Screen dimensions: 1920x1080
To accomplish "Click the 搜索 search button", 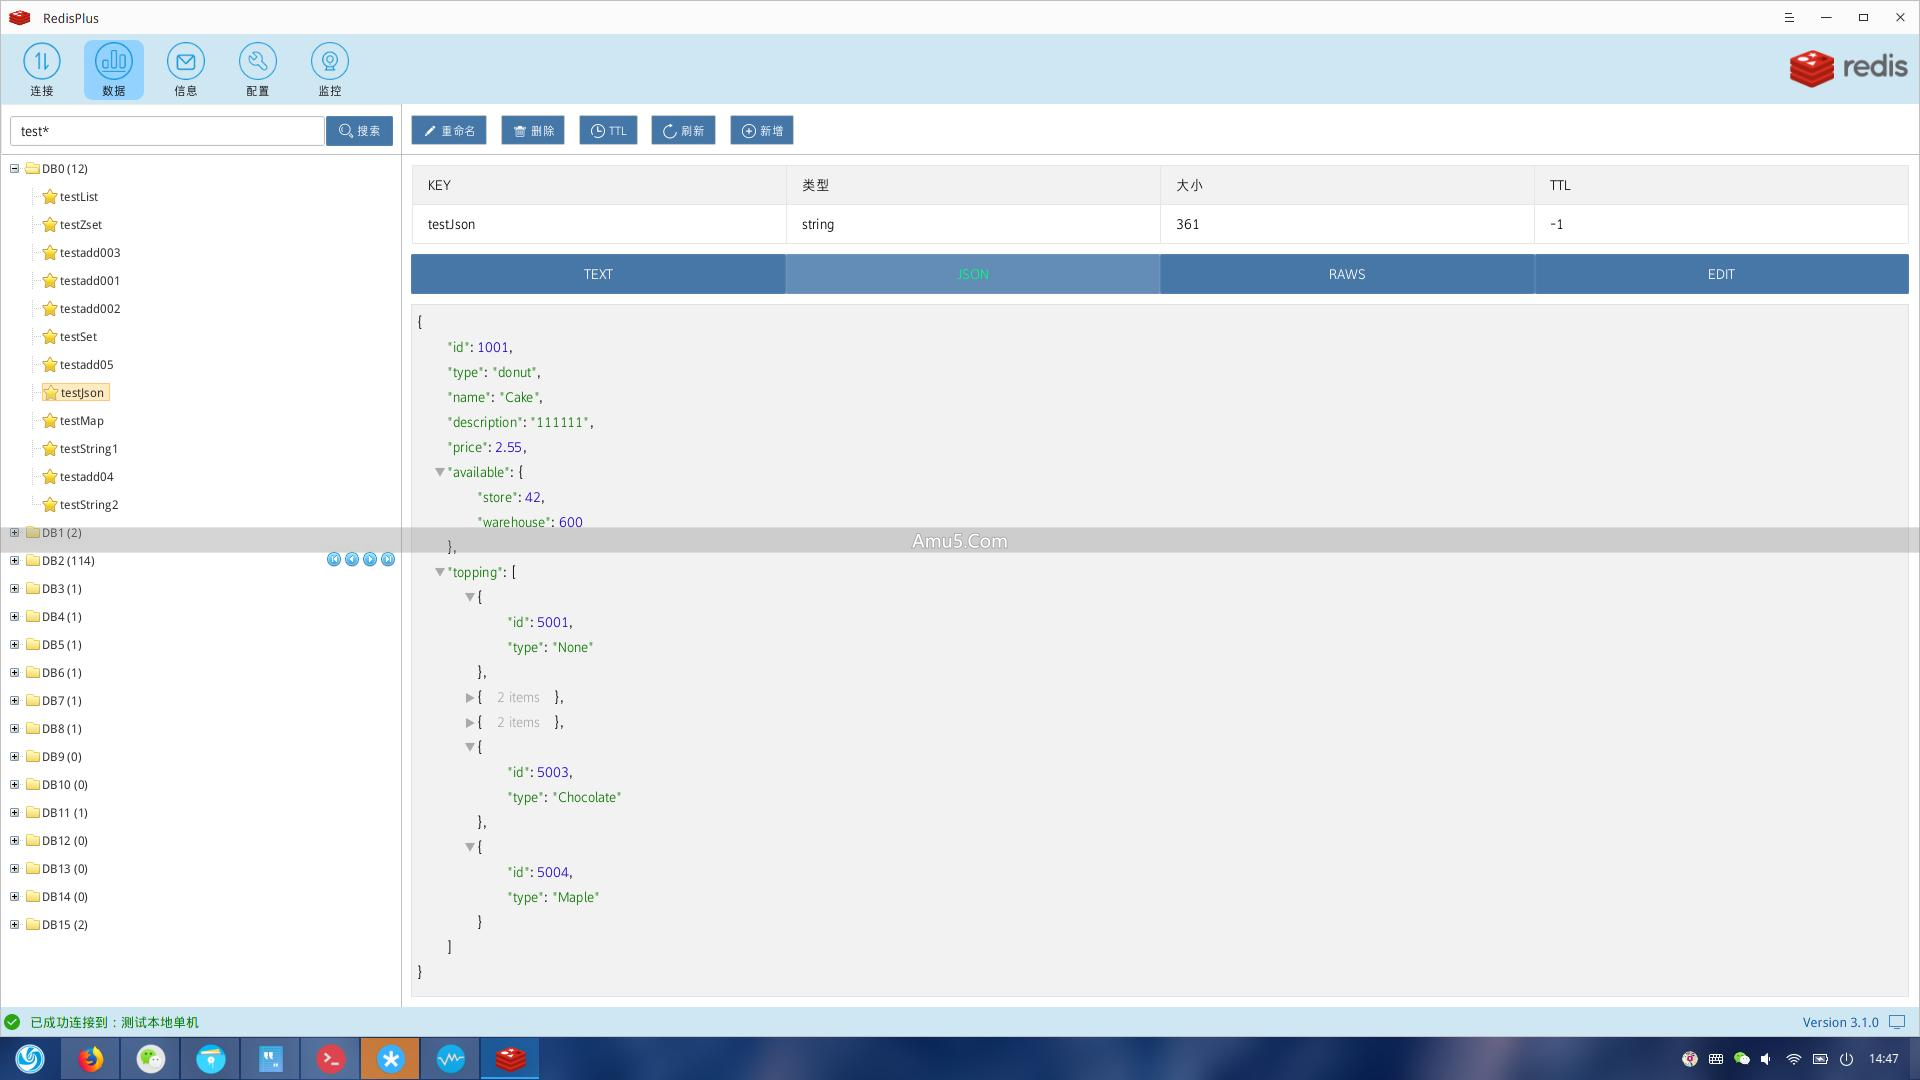I will pos(359,131).
